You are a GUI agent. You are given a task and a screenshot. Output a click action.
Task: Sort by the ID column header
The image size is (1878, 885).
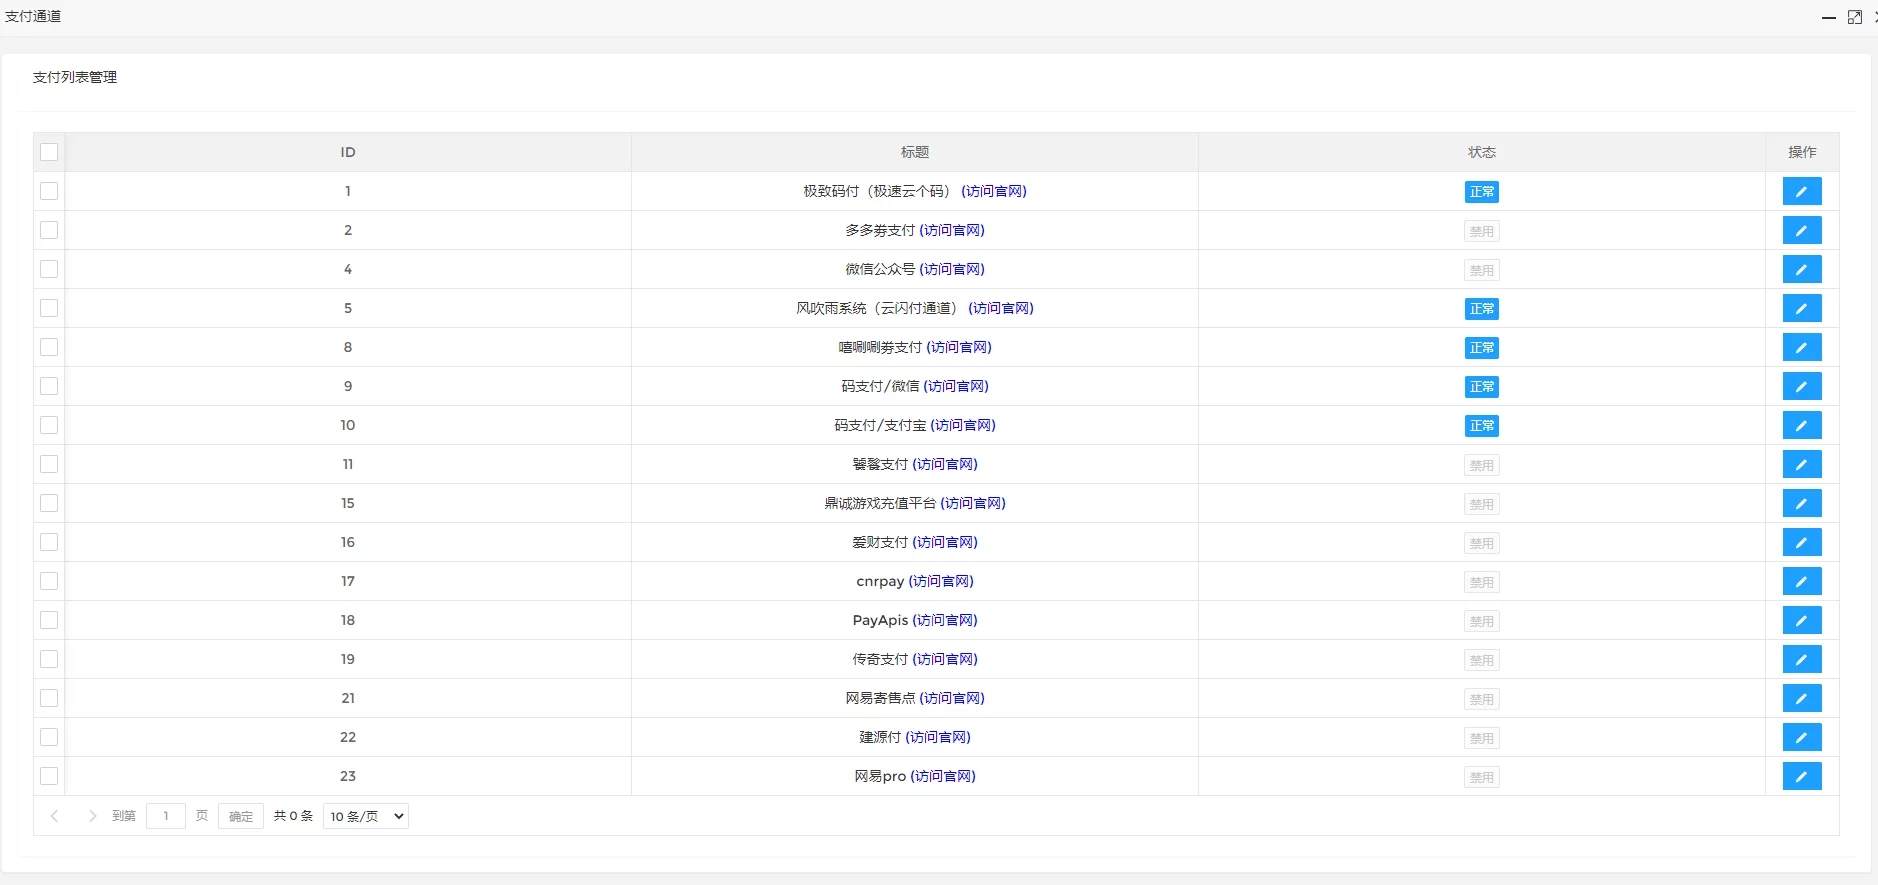point(348,152)
